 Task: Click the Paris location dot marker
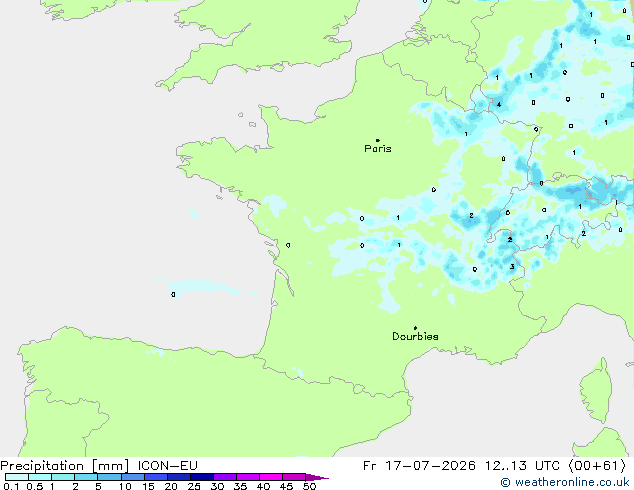pos(378,140)
